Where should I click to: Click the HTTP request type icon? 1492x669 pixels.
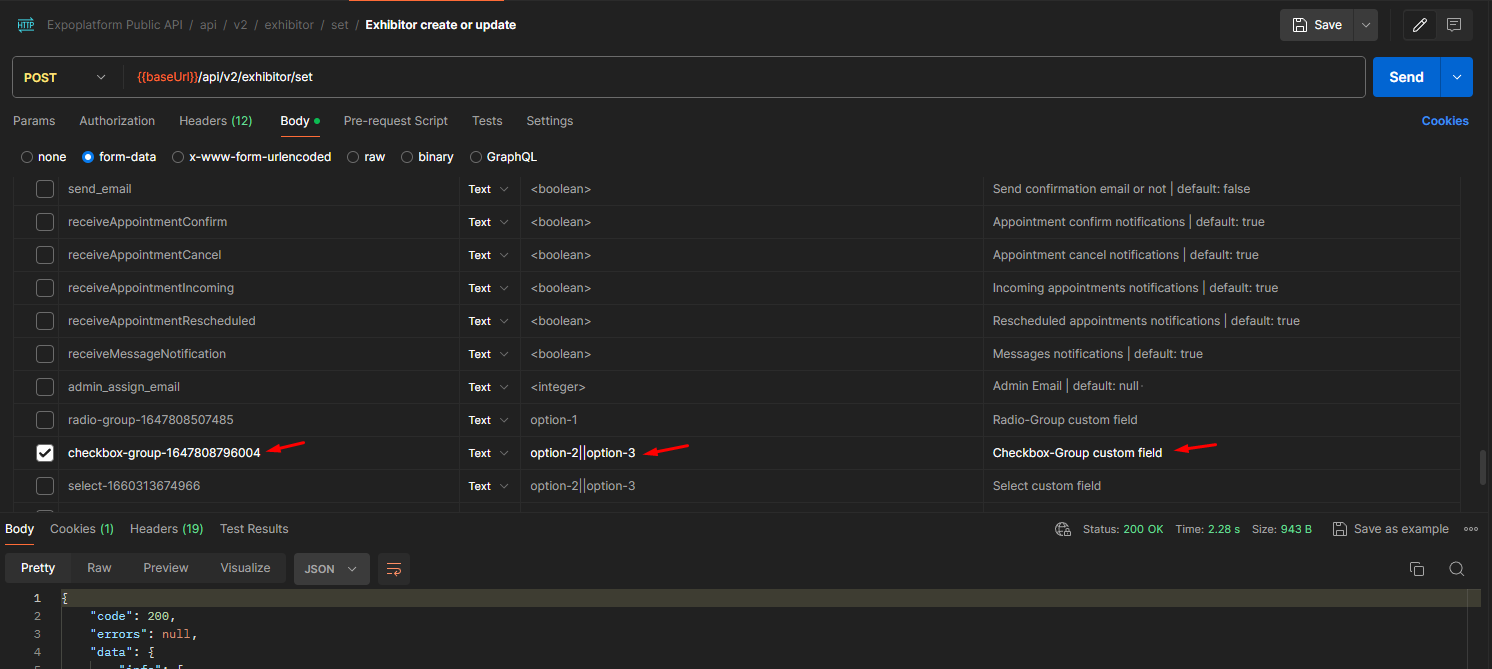[26, 25]
